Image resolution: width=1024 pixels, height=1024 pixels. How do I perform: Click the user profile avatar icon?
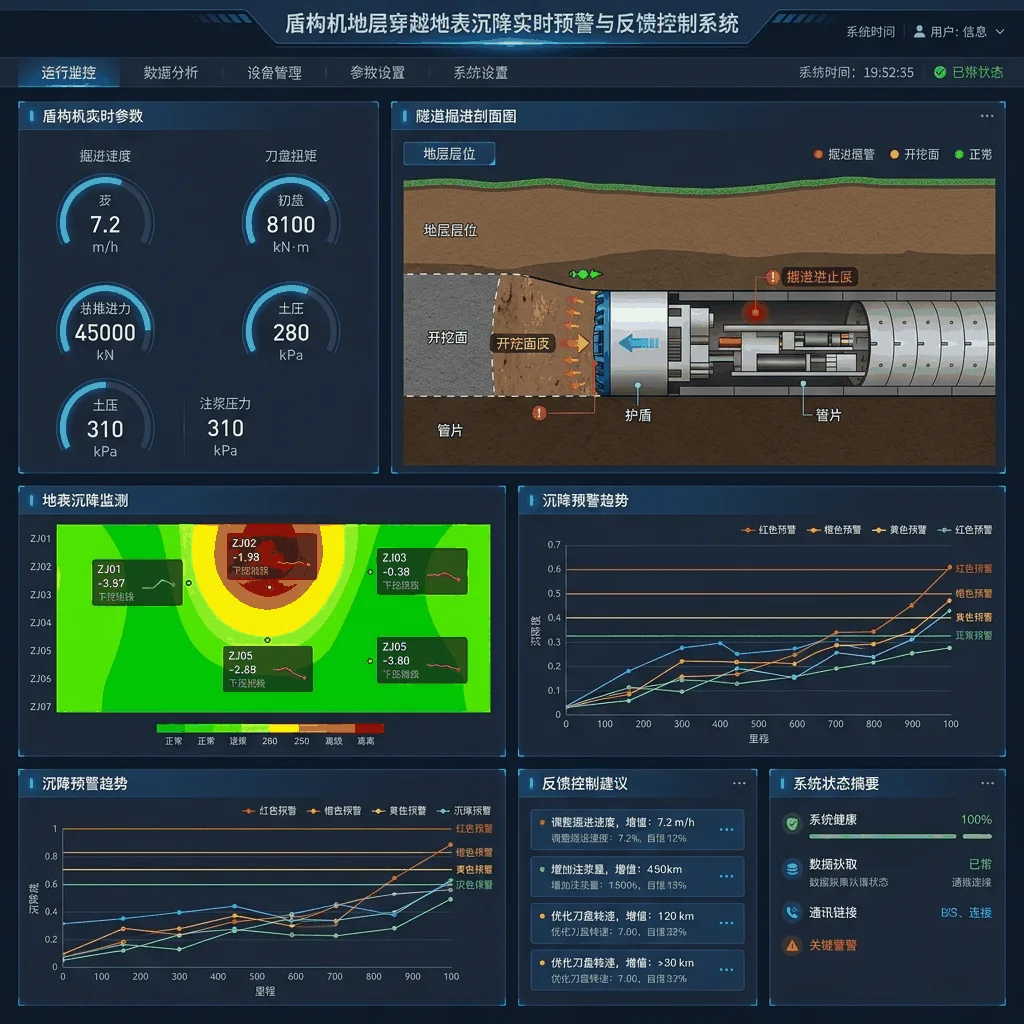[x=919, y=31]
